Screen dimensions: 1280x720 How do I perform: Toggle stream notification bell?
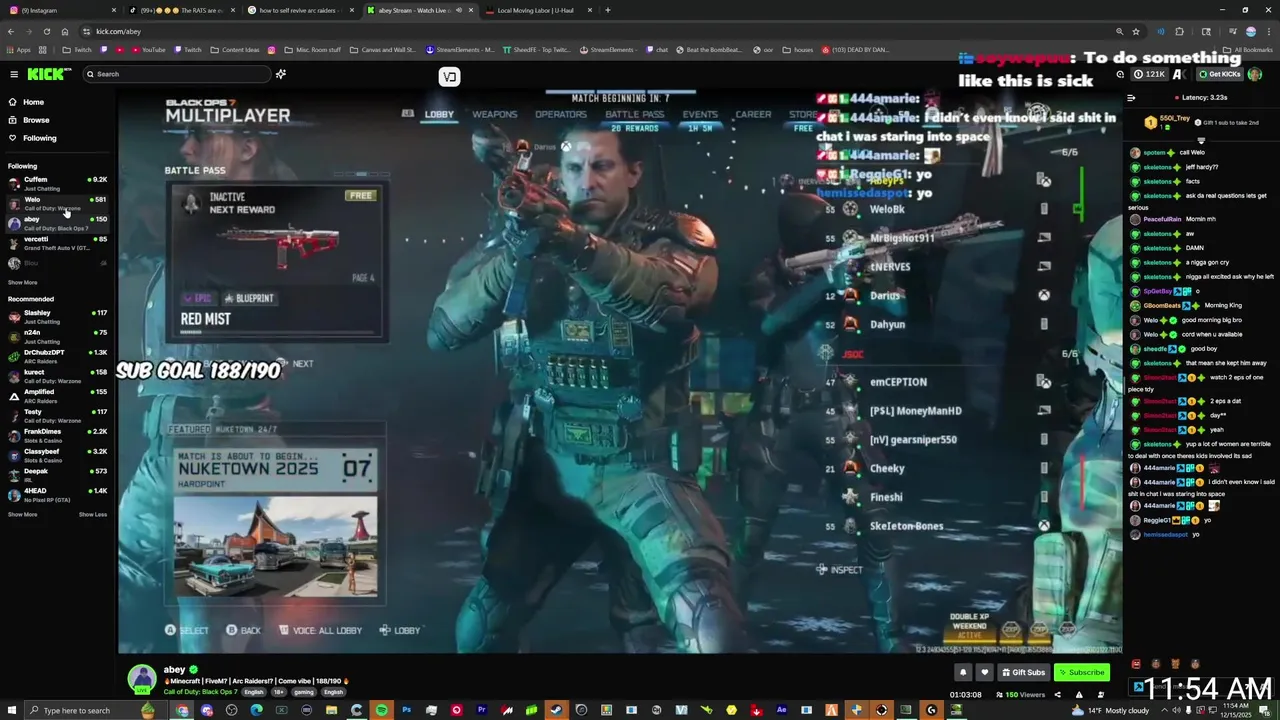[963, 672]
